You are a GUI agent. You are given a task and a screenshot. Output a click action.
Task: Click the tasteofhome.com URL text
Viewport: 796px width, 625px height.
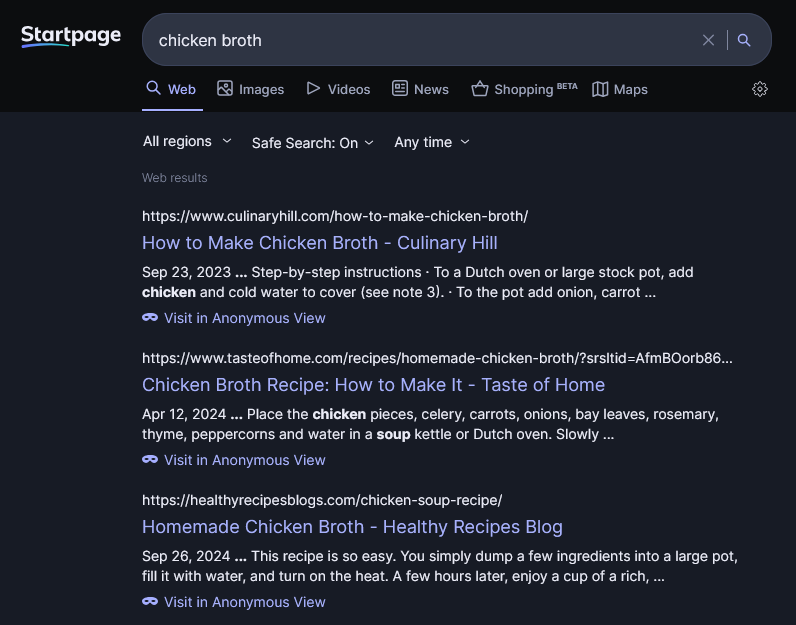click(x=438, y=358)
